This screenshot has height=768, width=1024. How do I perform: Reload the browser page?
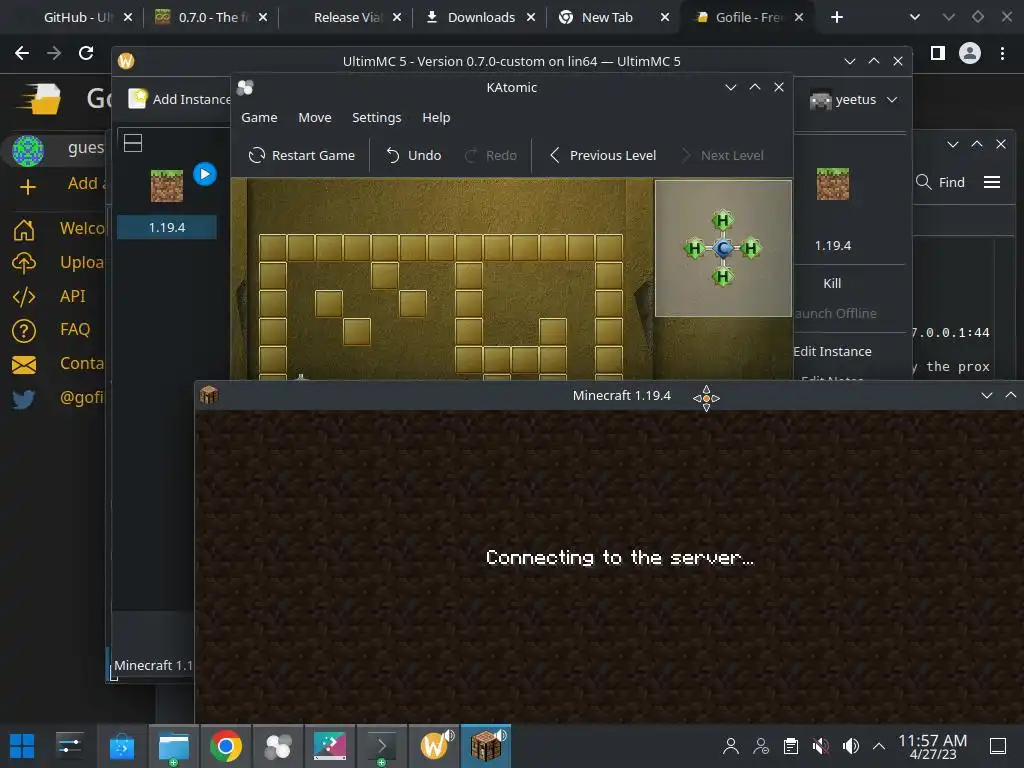[86, 53]
